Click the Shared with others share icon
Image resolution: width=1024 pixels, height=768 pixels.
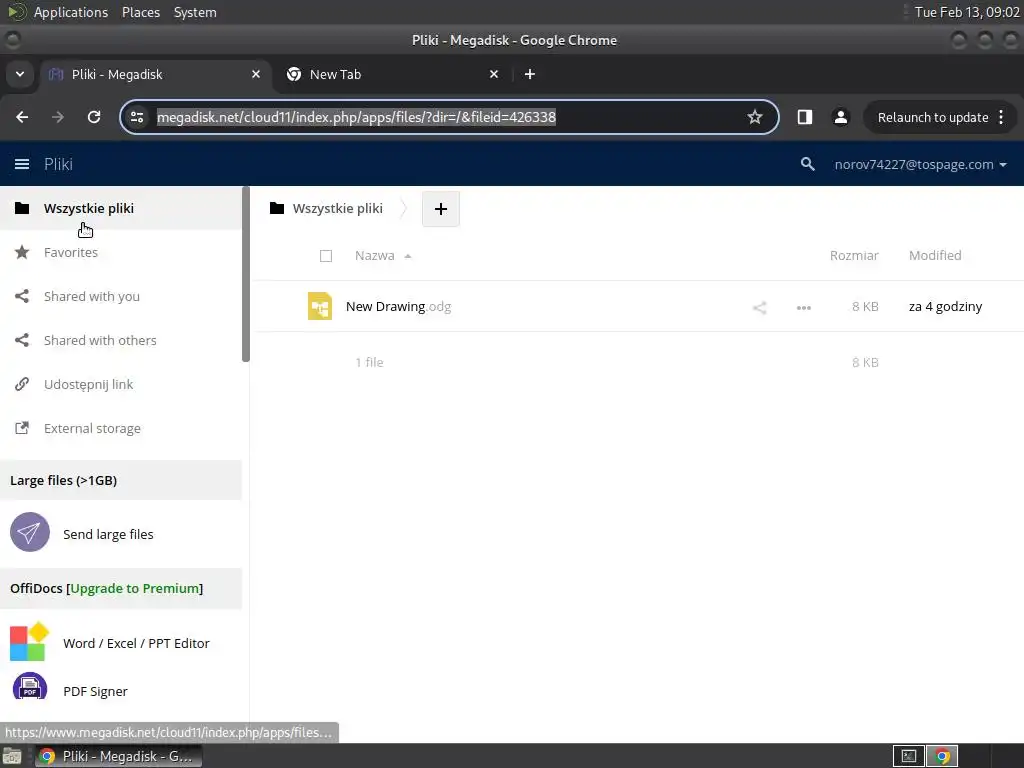(22, 340)
